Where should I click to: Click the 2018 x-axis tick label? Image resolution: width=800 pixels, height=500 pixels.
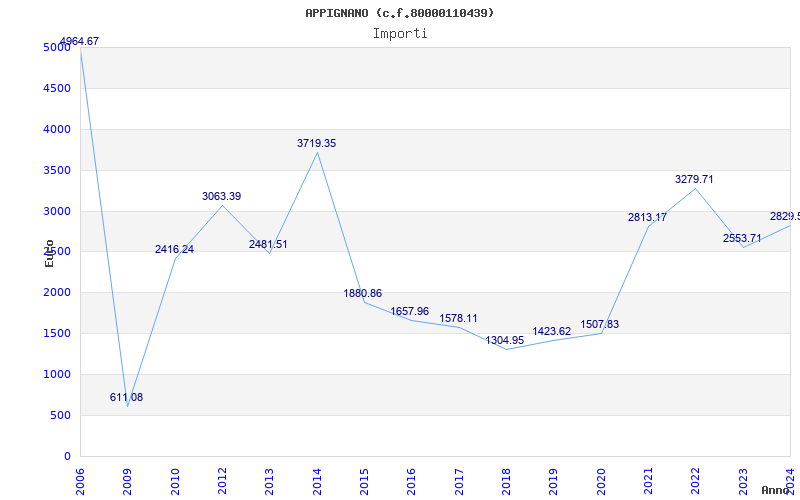click(506, 482)
